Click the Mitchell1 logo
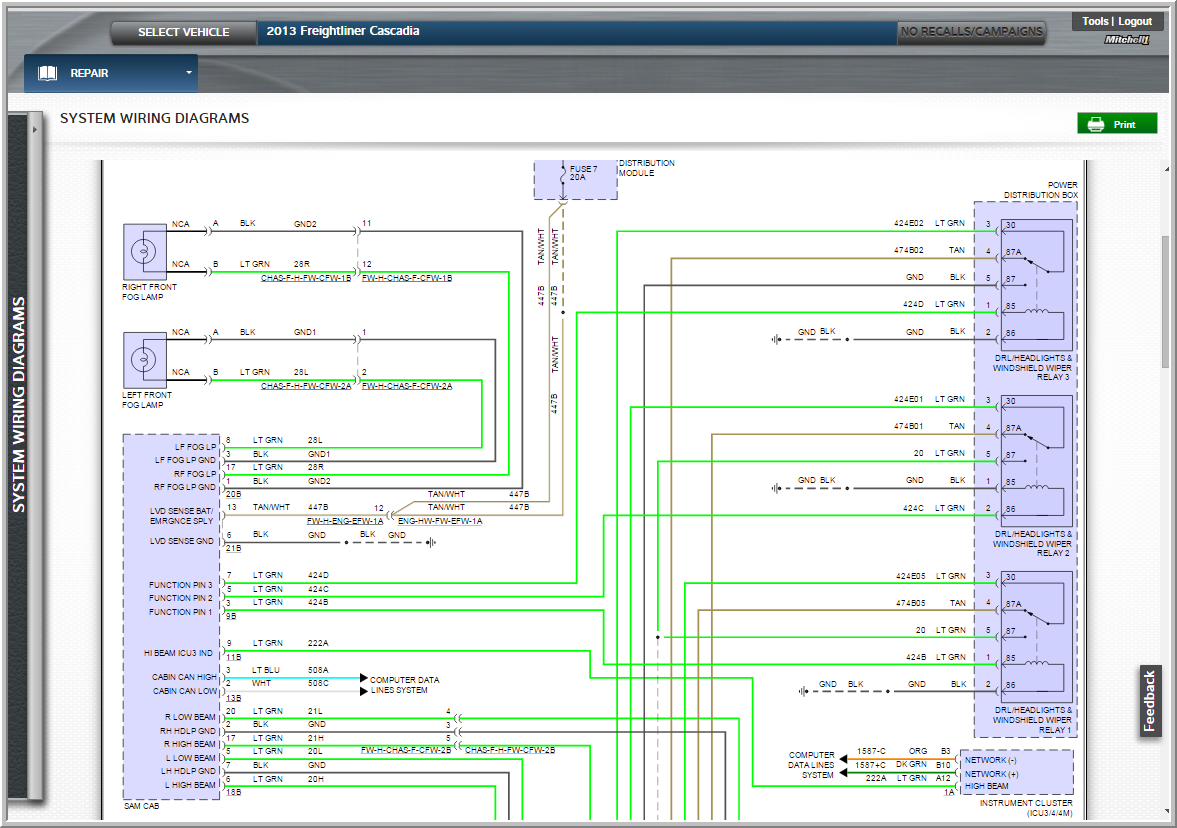This screenshot has width=1177, height=828. pos(1127,40)
